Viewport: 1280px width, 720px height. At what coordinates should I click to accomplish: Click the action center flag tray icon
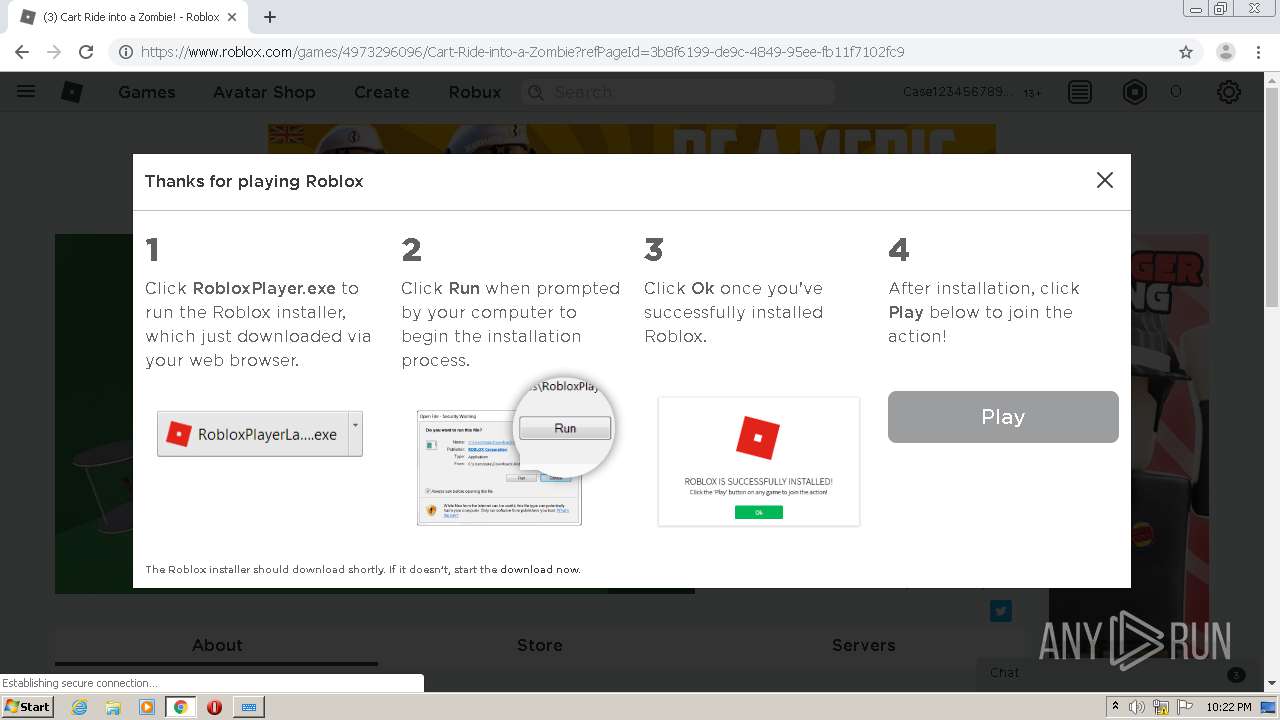click(x=1185, y=707)
